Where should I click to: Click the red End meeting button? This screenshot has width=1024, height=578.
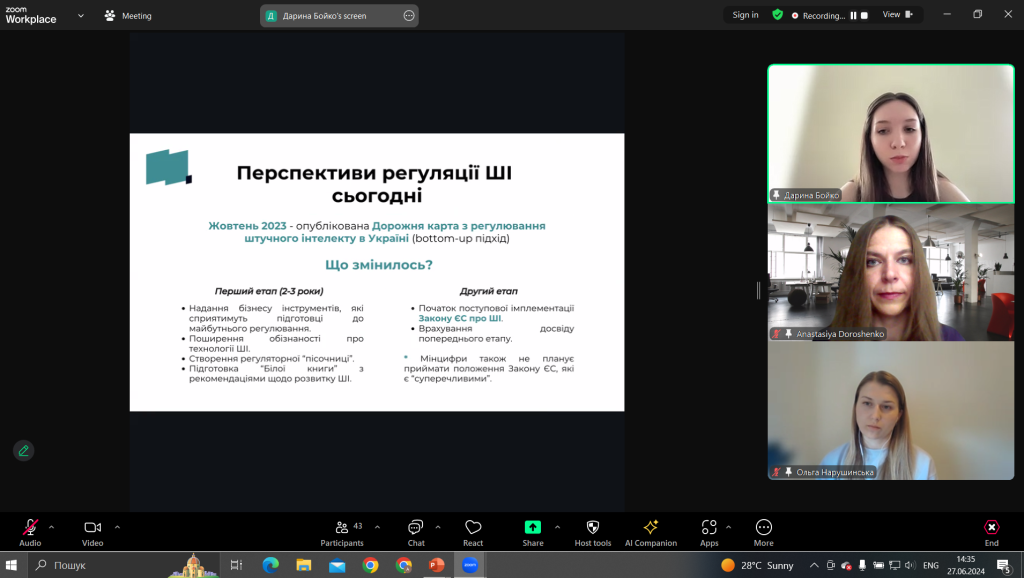tap(991, 533)
